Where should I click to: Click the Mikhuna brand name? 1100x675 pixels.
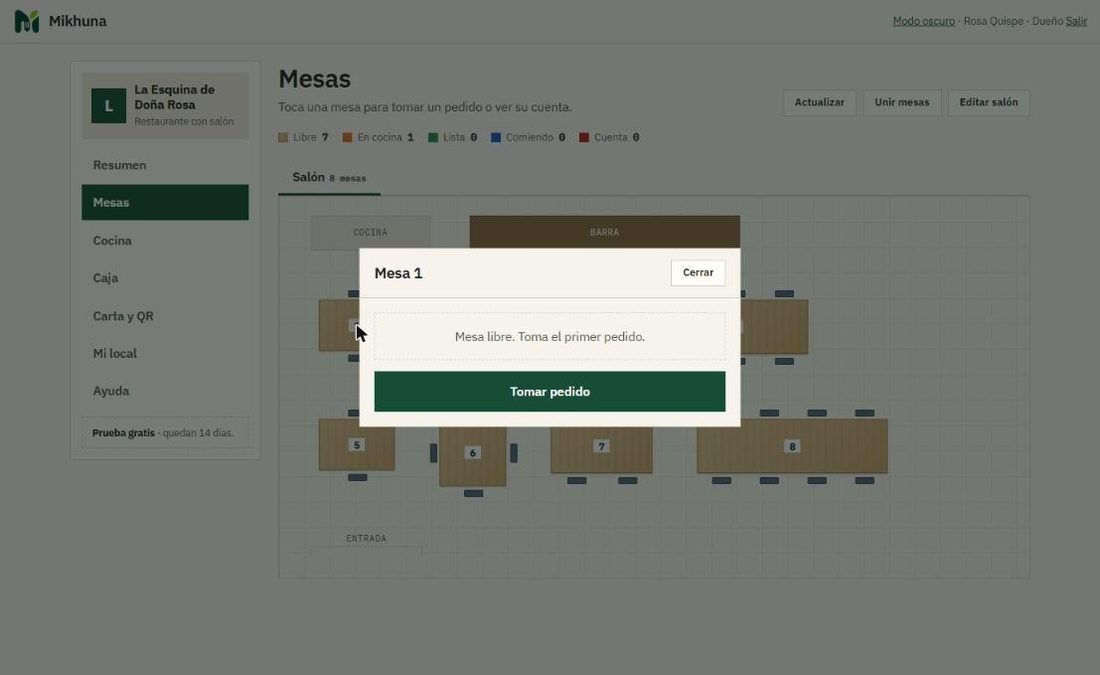(x=78, y=21)
